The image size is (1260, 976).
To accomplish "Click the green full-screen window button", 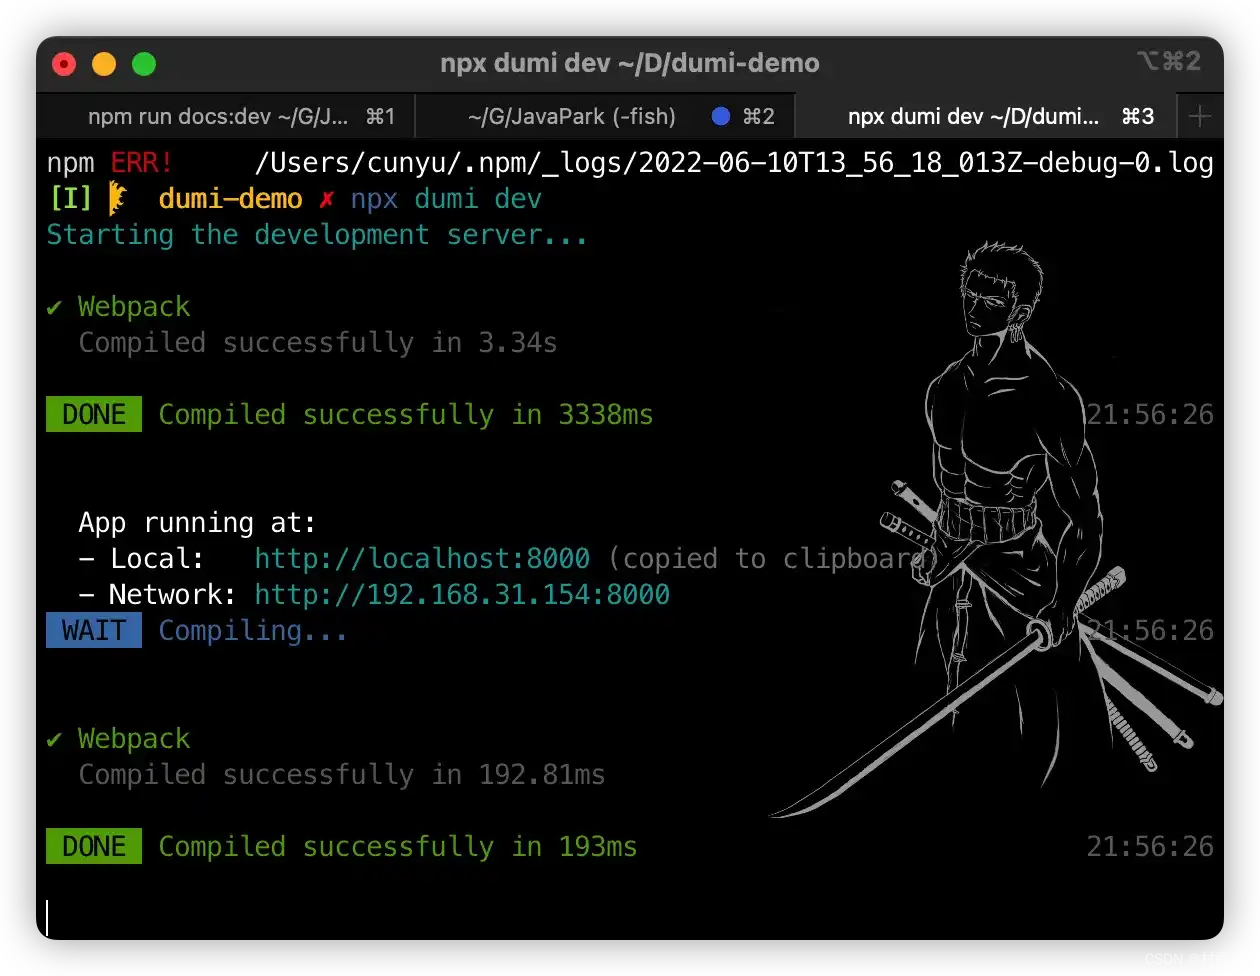I will (144, 64).
